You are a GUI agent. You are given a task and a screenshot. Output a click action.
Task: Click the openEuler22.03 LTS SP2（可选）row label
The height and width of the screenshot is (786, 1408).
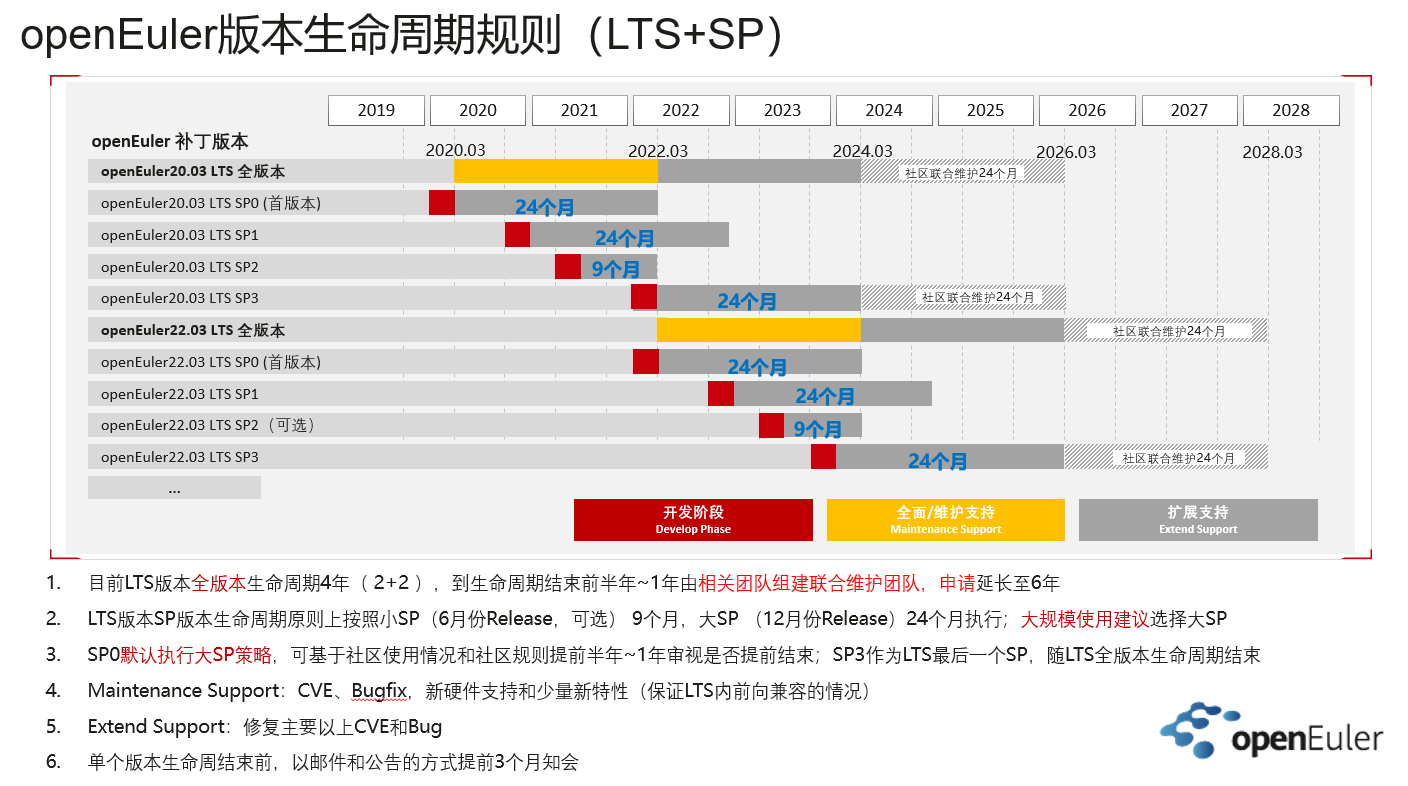(x=208, y=425)
